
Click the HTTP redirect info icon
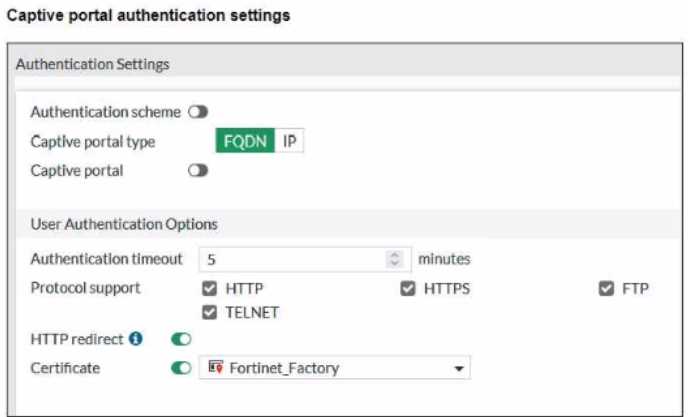pos(136,339)
